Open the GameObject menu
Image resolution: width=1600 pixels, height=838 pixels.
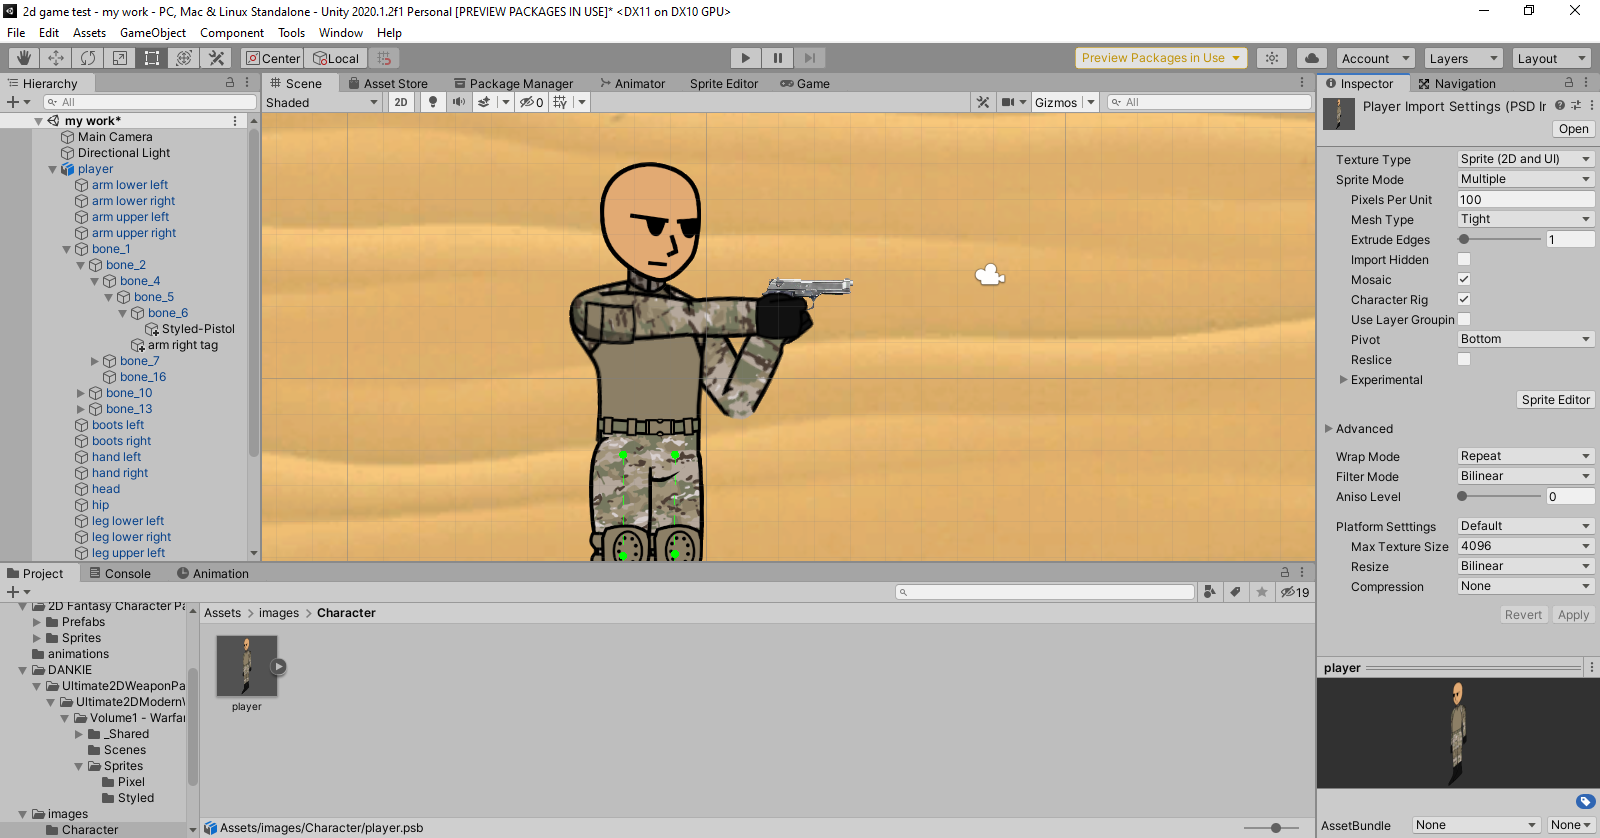coord(153,33)
